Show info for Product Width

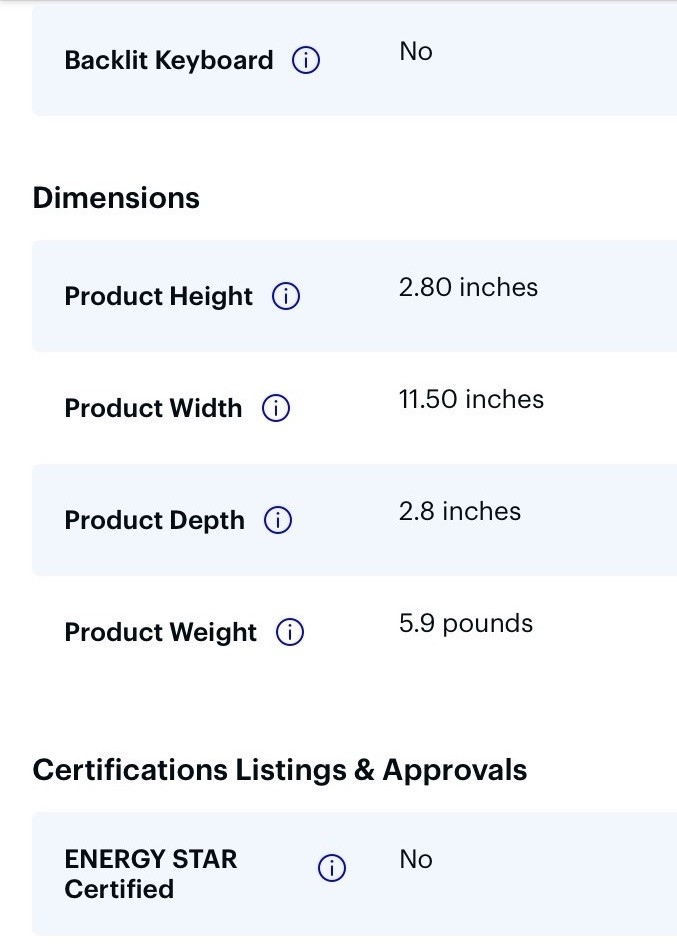[276, 408]
